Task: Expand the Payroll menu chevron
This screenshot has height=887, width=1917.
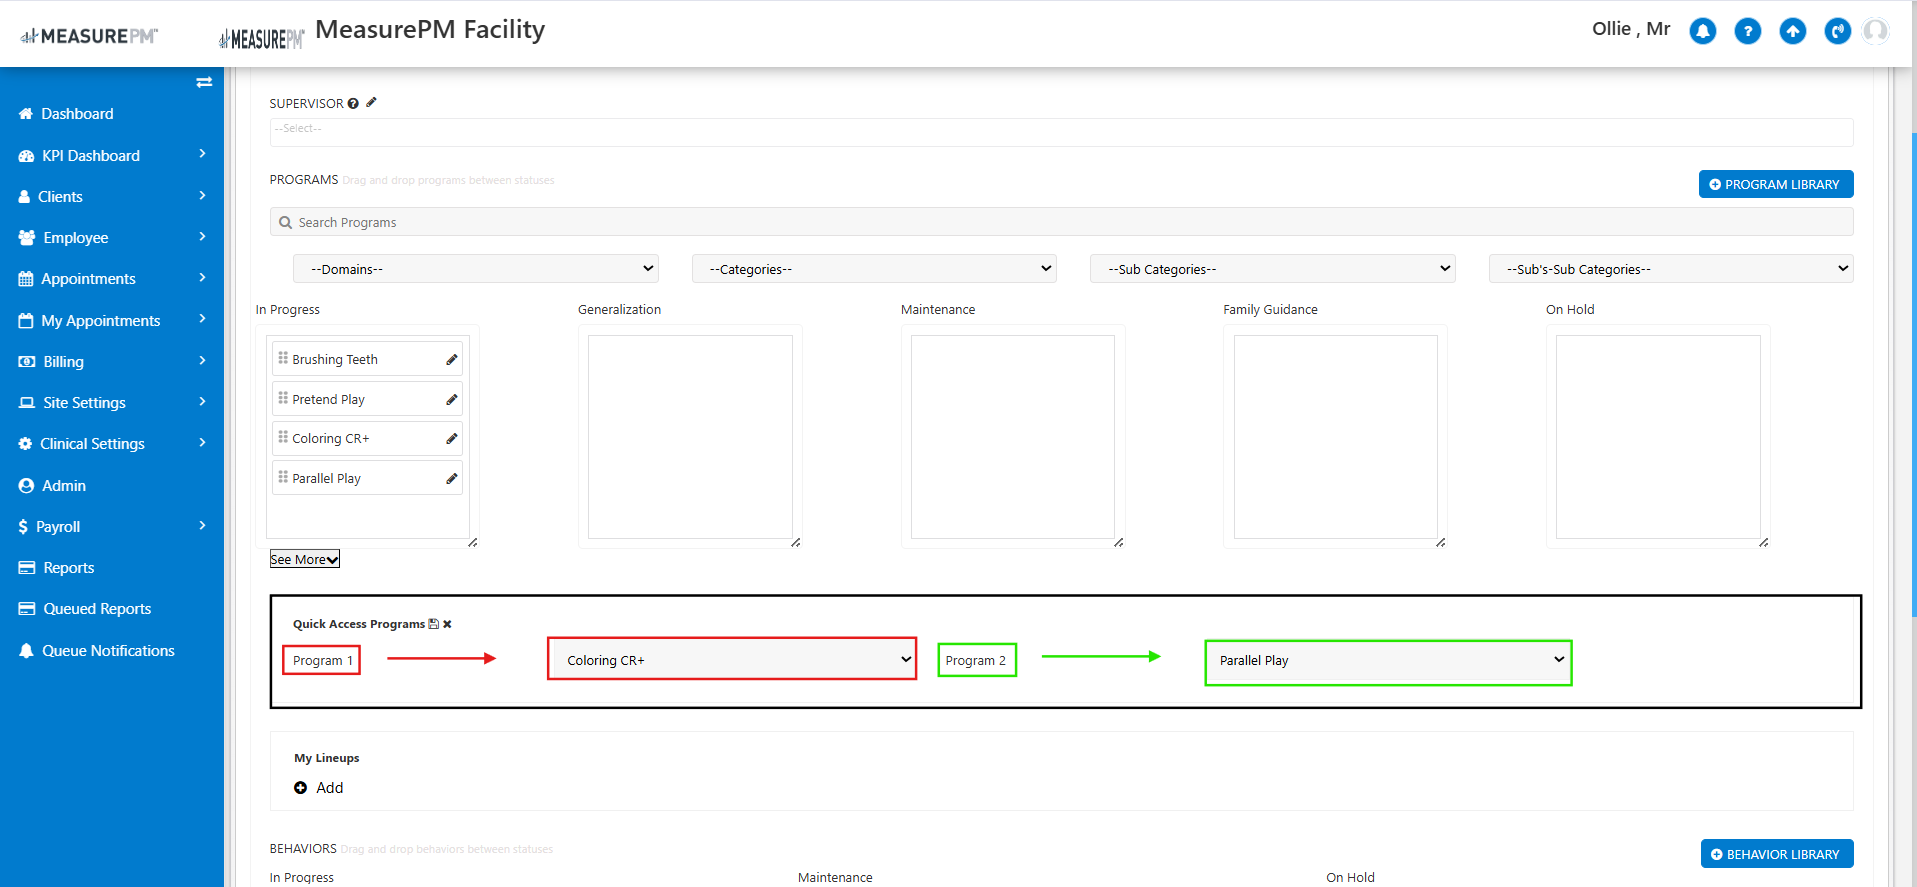Action: point(202,525)
